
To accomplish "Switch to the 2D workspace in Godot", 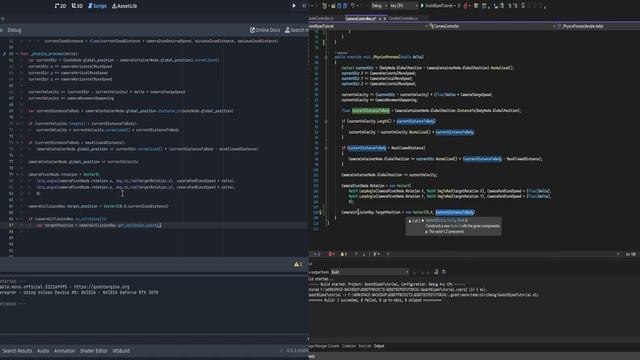I will pyautogui.click(x=60, y=6).
